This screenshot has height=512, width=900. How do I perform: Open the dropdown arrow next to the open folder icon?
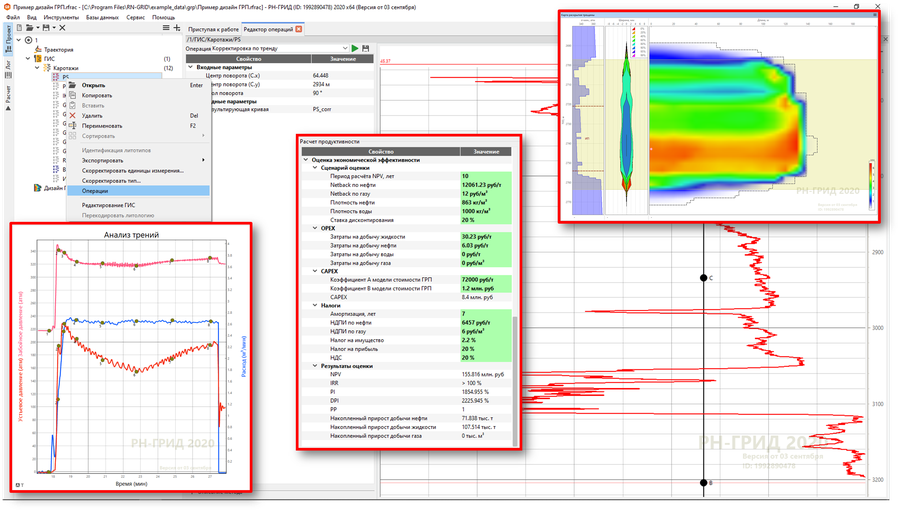37,28
